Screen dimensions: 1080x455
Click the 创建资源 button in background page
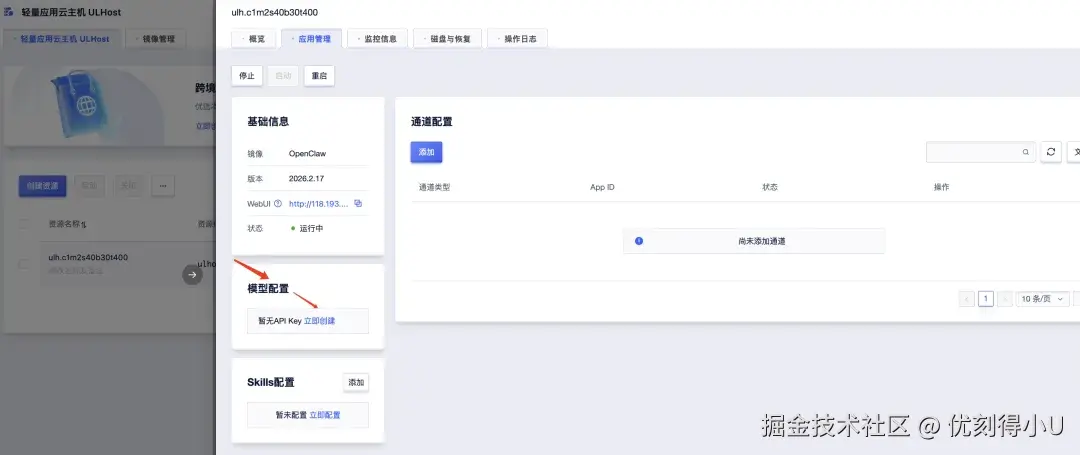coord(42,186)
